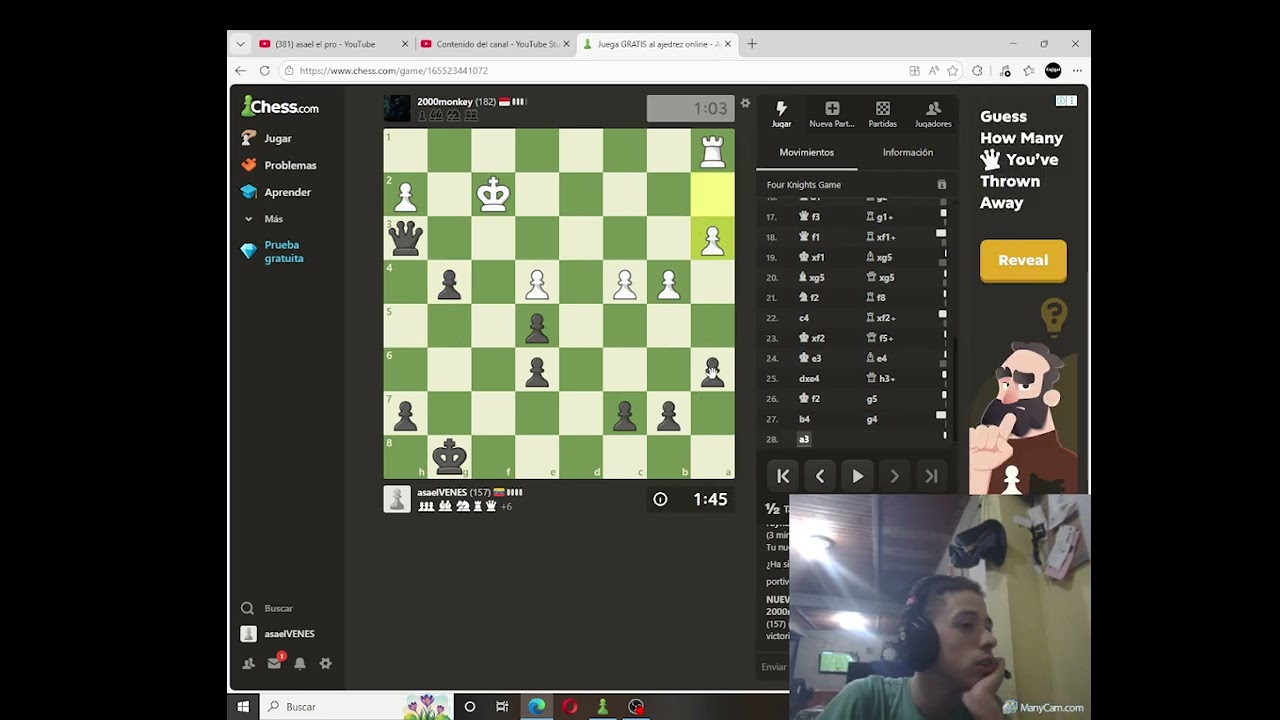This screenshot has width=1280, height=720.
Task: Click Four Knights Game opening name
Action: [x=803, y=185]
